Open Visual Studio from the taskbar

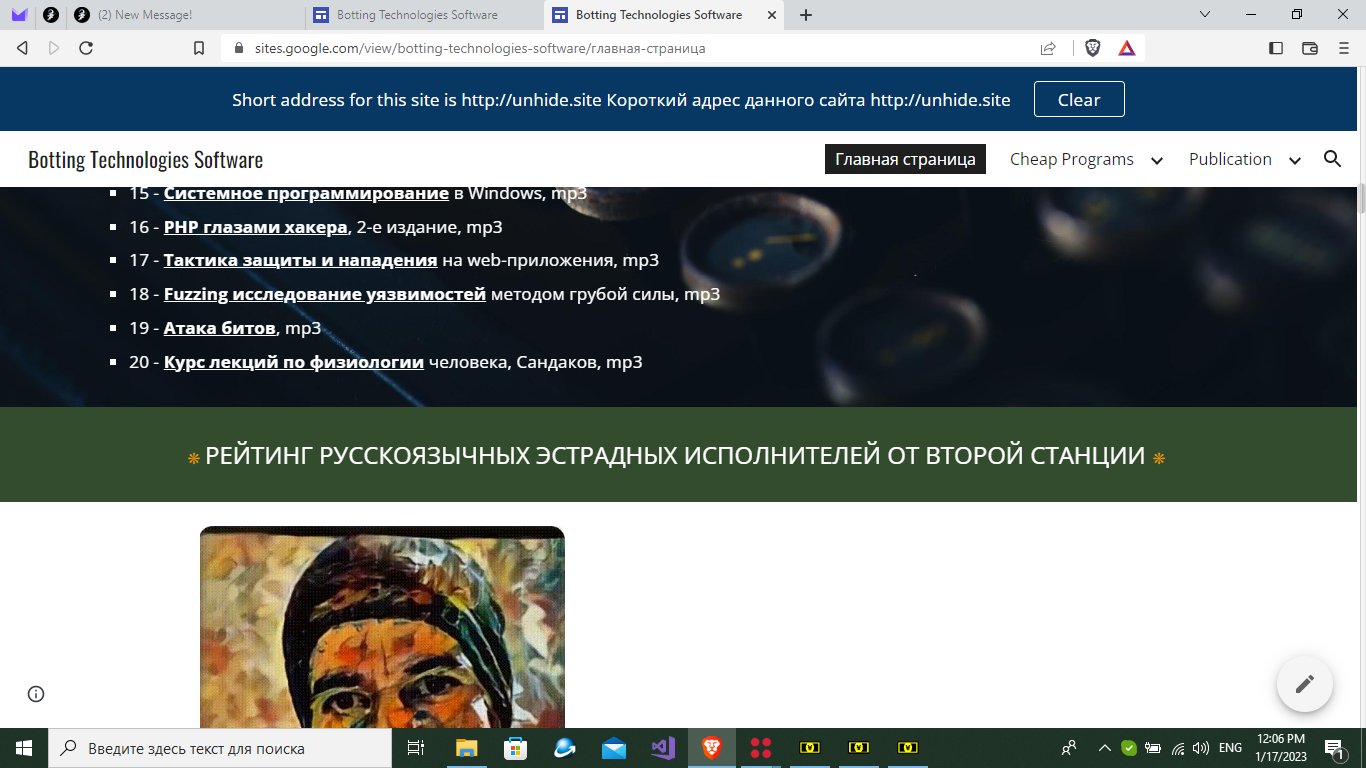click(662, 748)
